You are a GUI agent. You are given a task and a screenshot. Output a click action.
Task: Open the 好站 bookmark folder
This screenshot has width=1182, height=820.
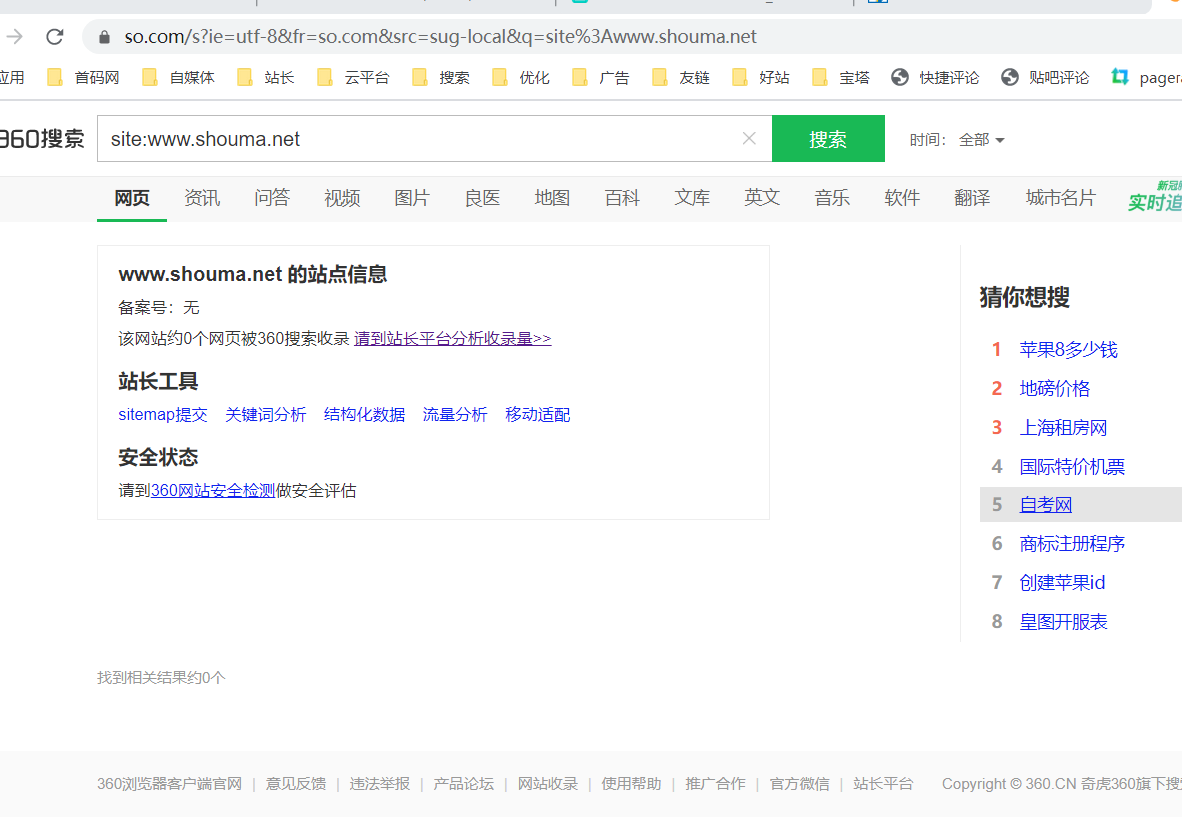click(x=761, y=77)
